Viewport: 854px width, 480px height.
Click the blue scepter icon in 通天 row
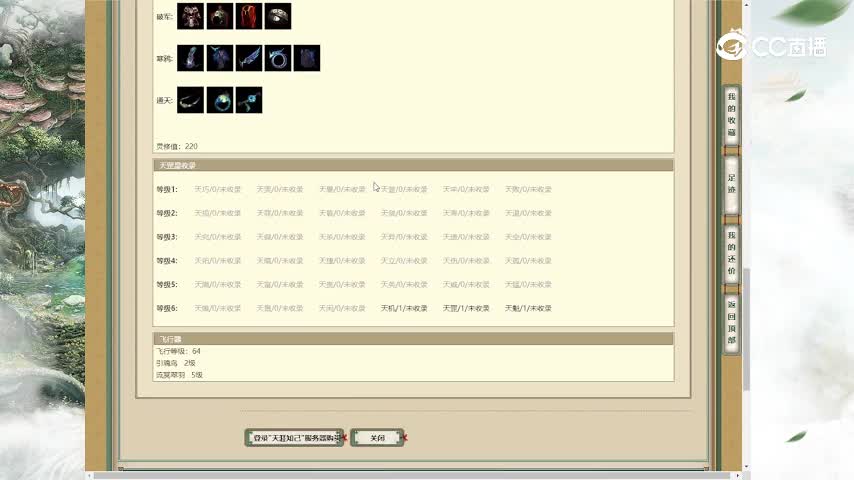click(249, 100)
